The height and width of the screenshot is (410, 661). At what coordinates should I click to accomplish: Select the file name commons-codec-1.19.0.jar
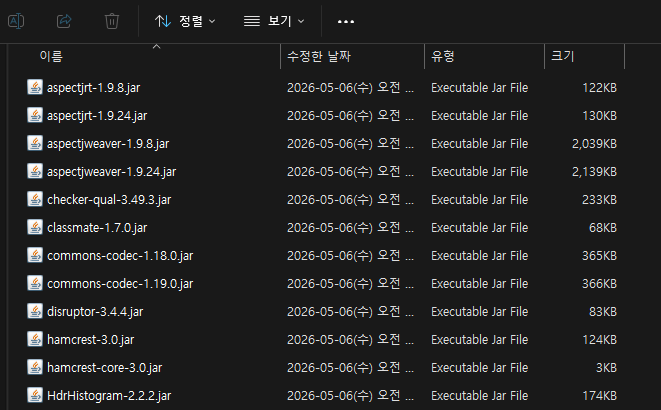click(x=120, y=284)
